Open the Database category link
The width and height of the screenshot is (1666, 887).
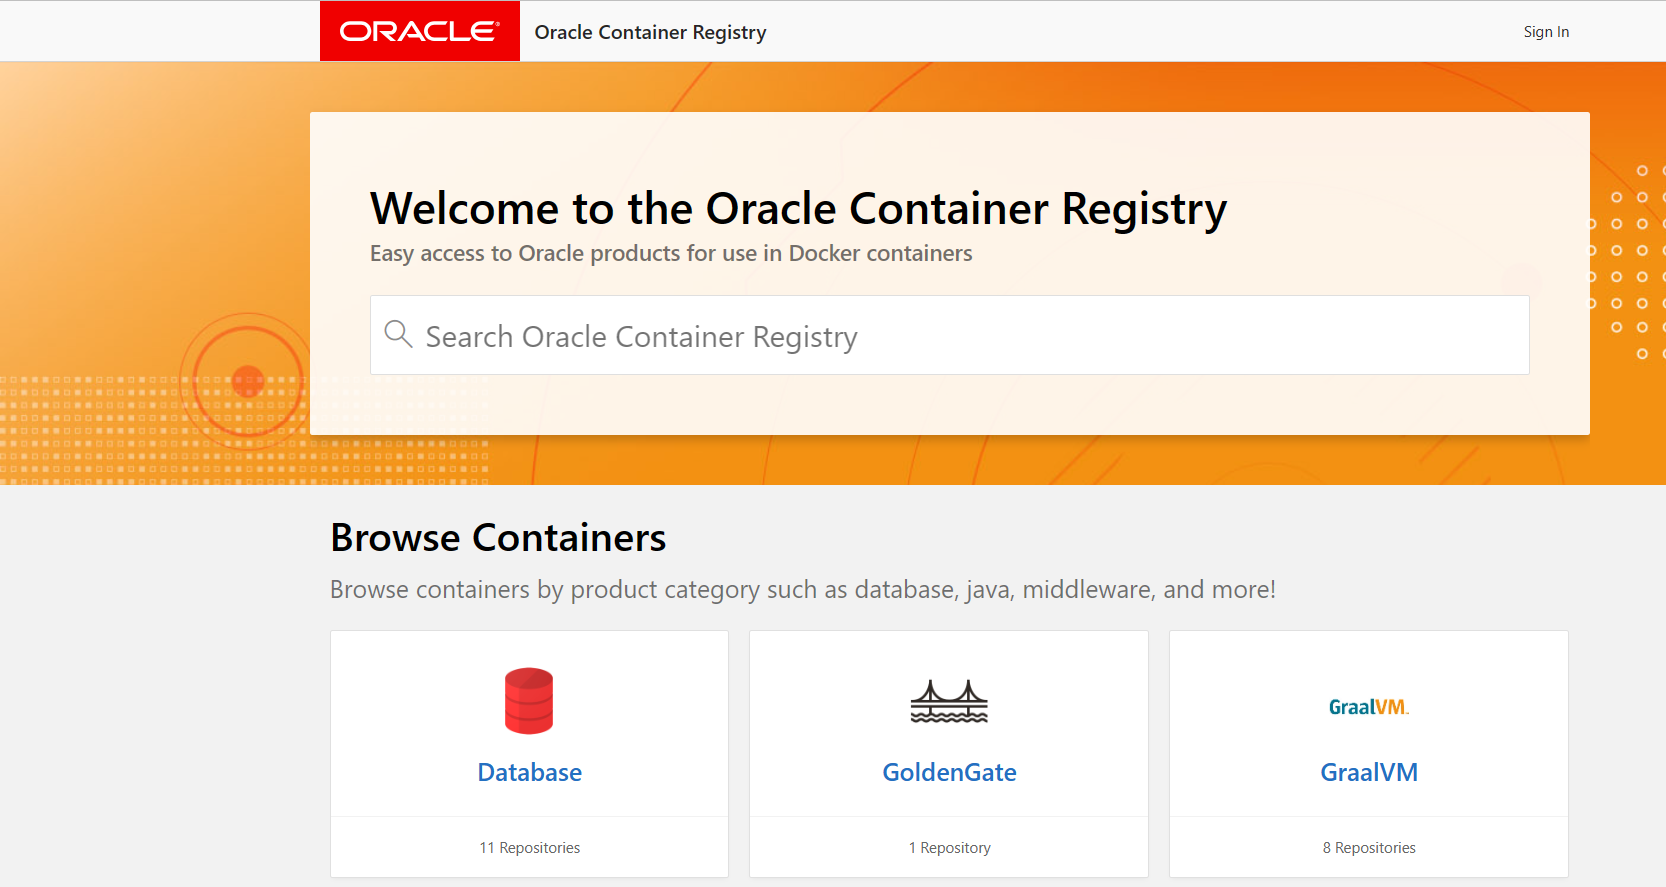coord(529,772)
